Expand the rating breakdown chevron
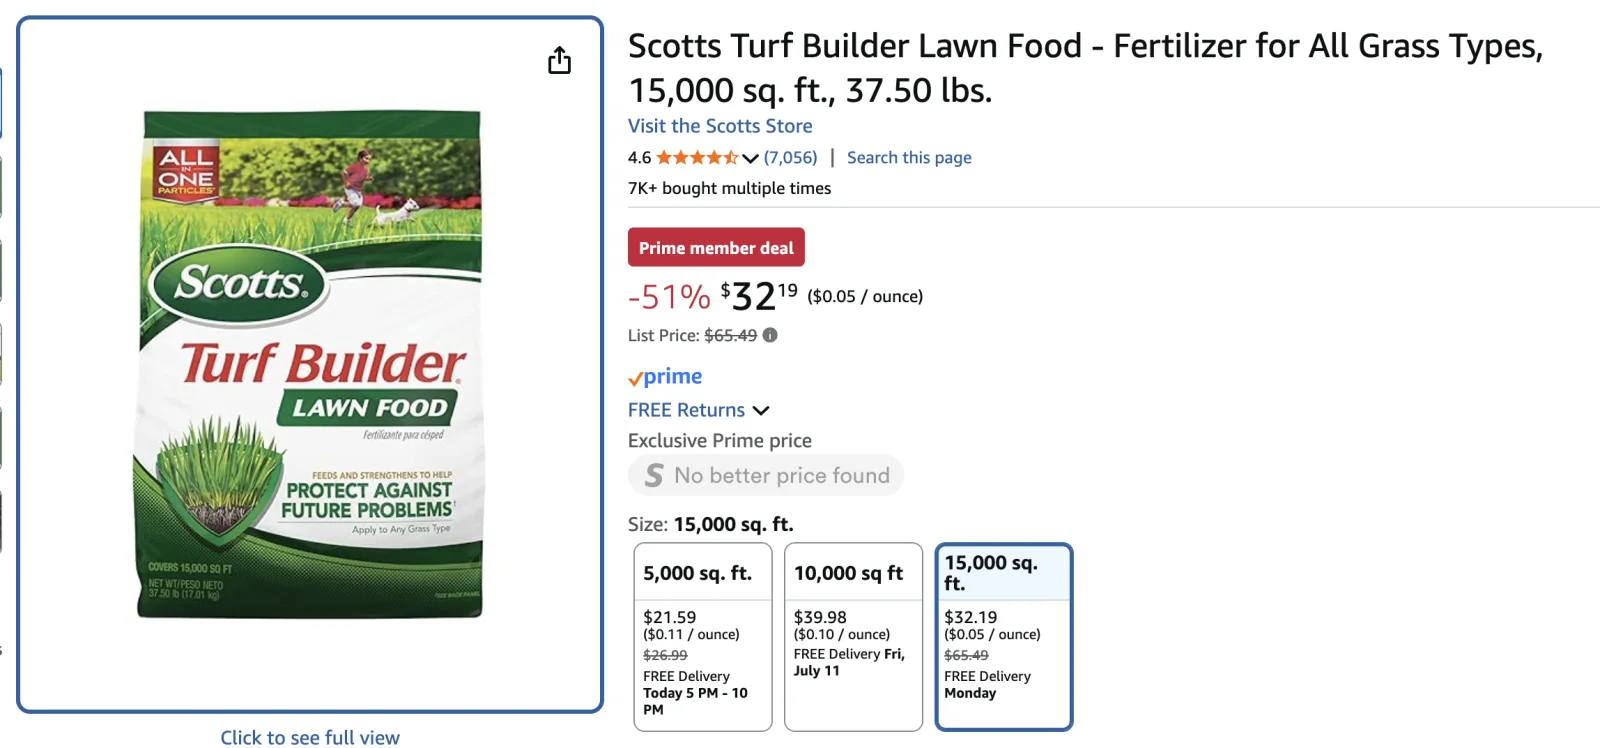This screenshot has width=1600, height=748. 751,158
